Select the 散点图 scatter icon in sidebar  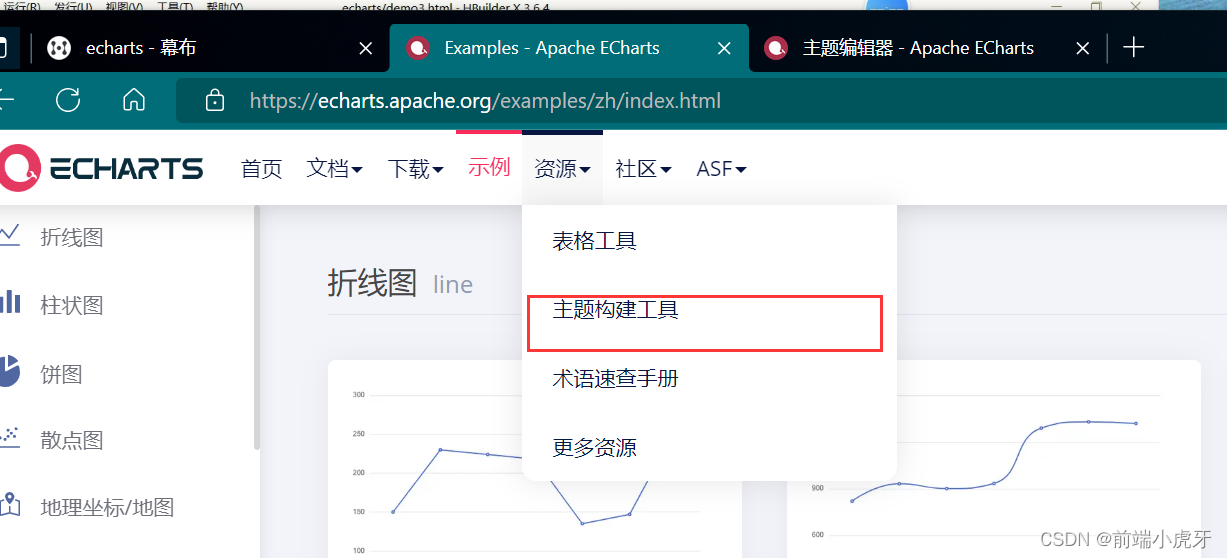tap(9, 437)
